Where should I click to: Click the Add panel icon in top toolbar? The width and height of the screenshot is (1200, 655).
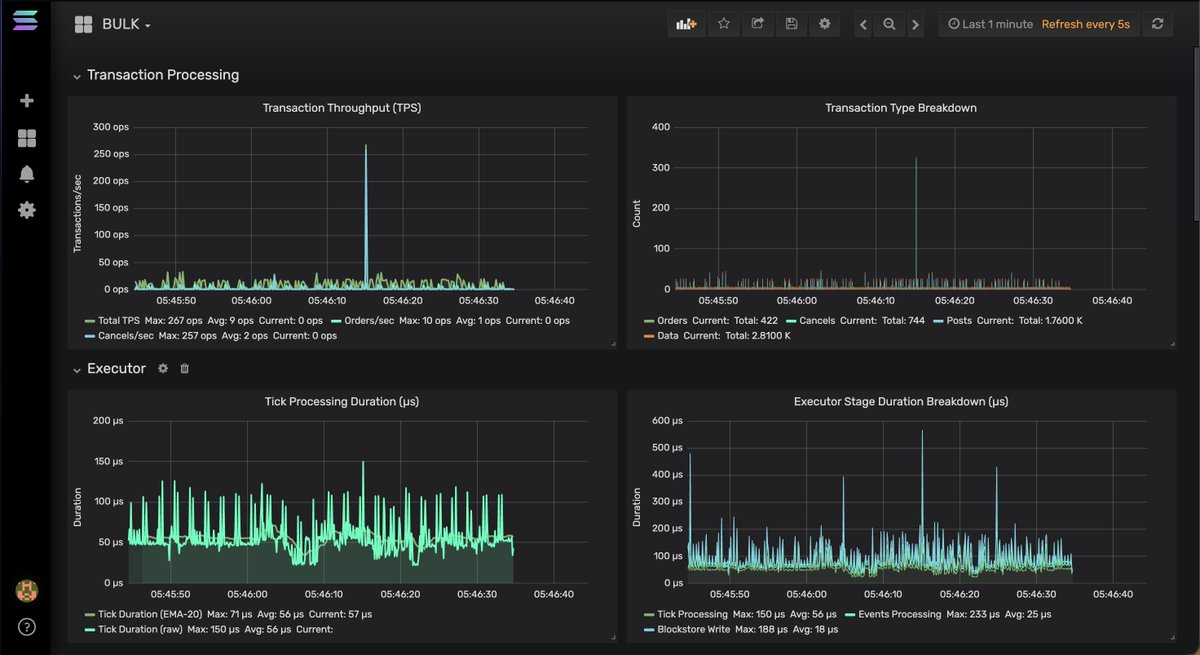coord(686,24)
